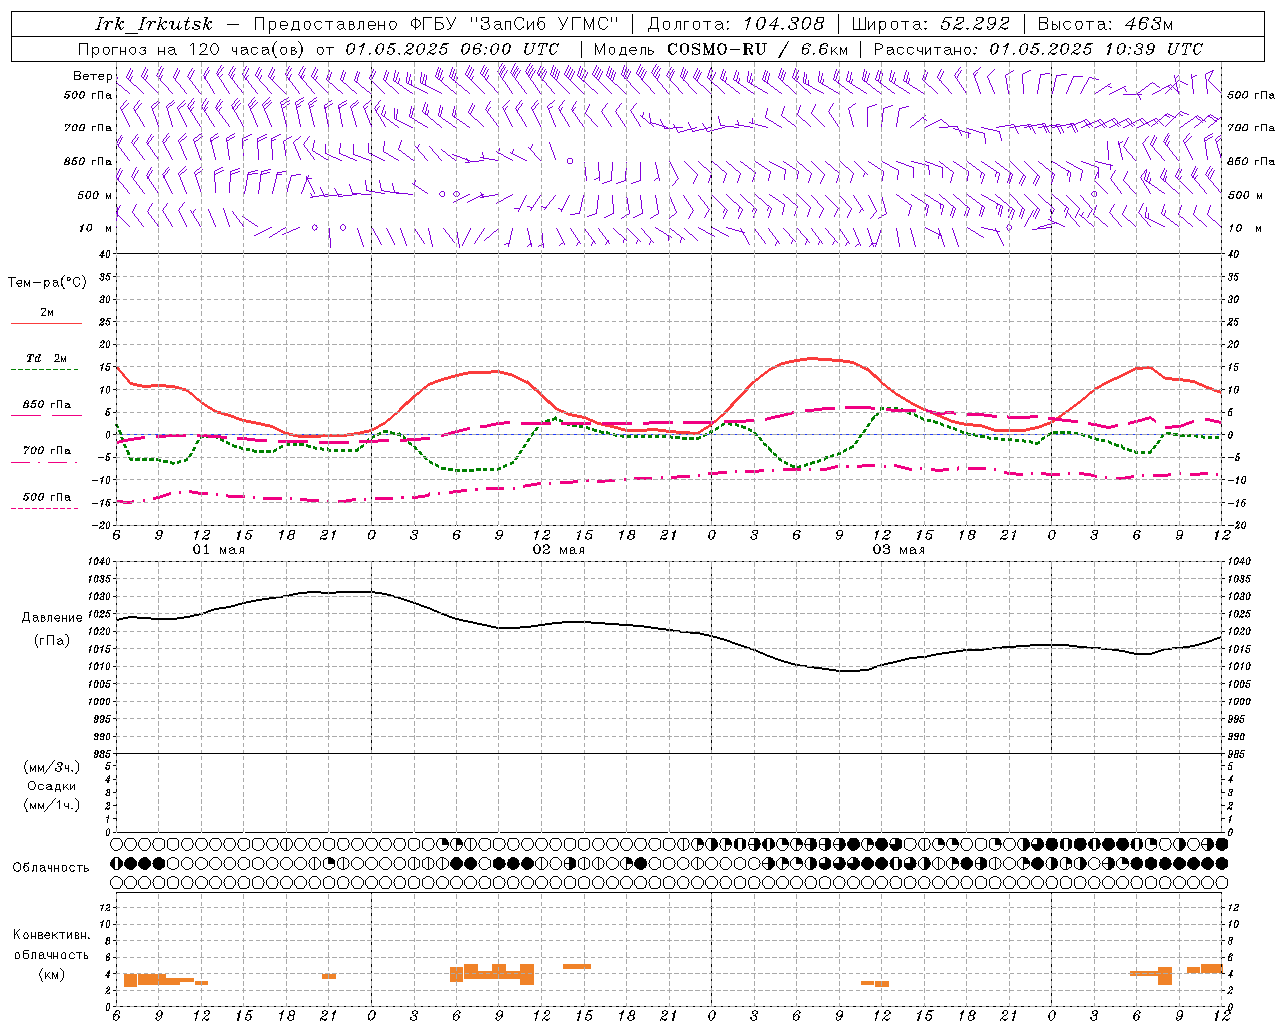This screenshot has width=1280, height=1024.
Task: Click the ЗапСиб УГМС provider text
Action: [543, 24]
